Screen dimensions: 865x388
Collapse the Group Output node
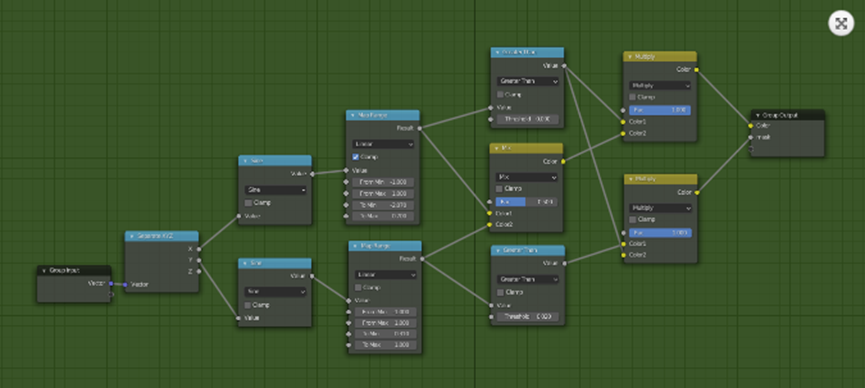[x=757, y=115]
